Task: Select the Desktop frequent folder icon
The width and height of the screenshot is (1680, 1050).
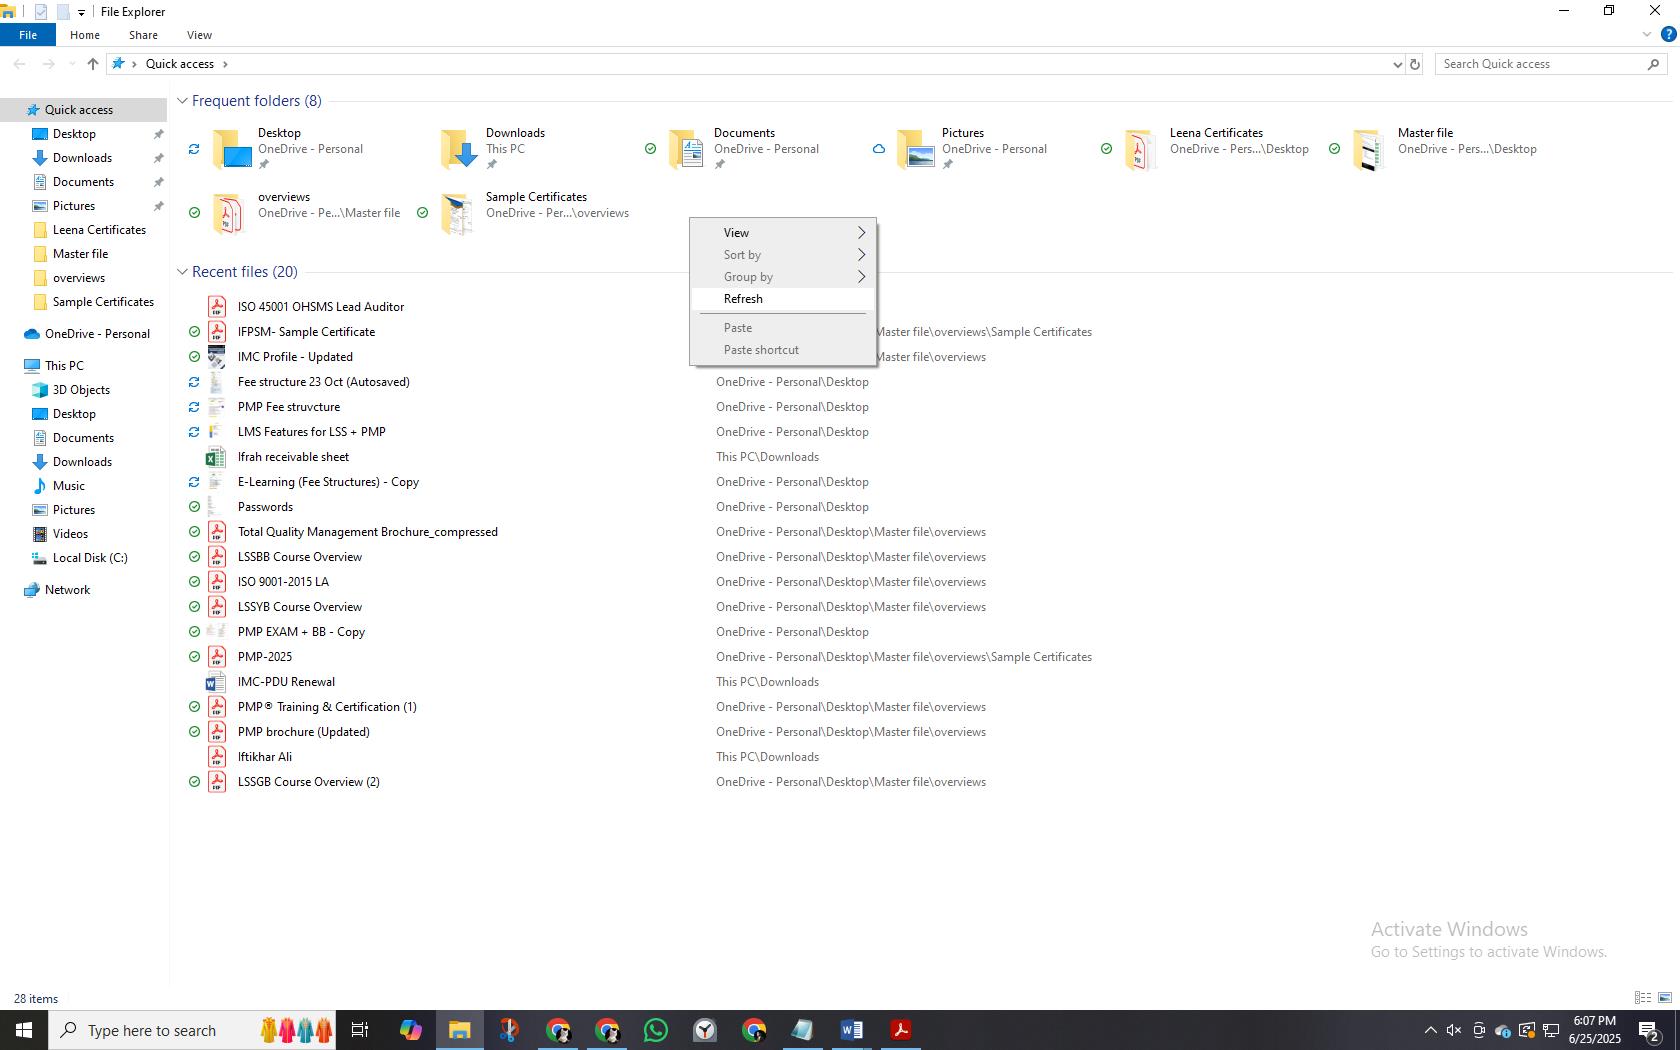Action: pyautogui.click(x=232, y=150)
